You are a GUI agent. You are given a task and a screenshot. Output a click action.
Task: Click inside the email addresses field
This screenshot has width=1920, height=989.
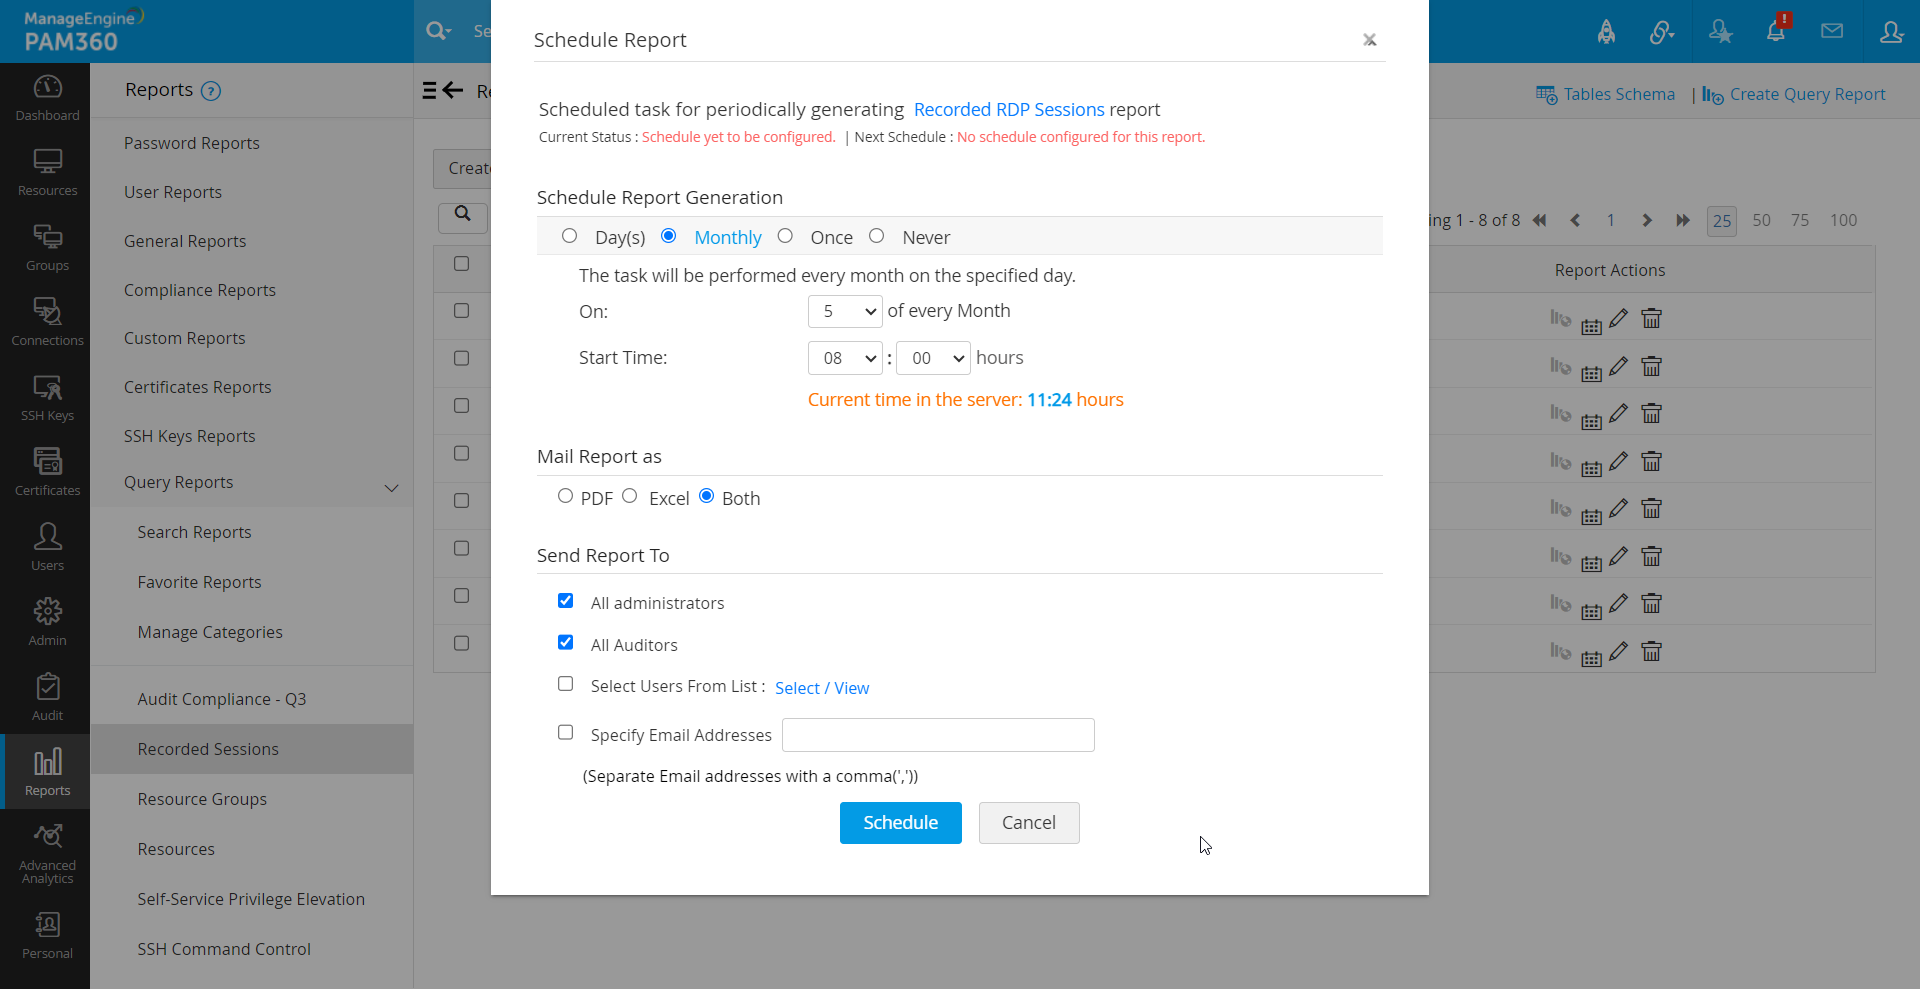(x=936, y=734)
